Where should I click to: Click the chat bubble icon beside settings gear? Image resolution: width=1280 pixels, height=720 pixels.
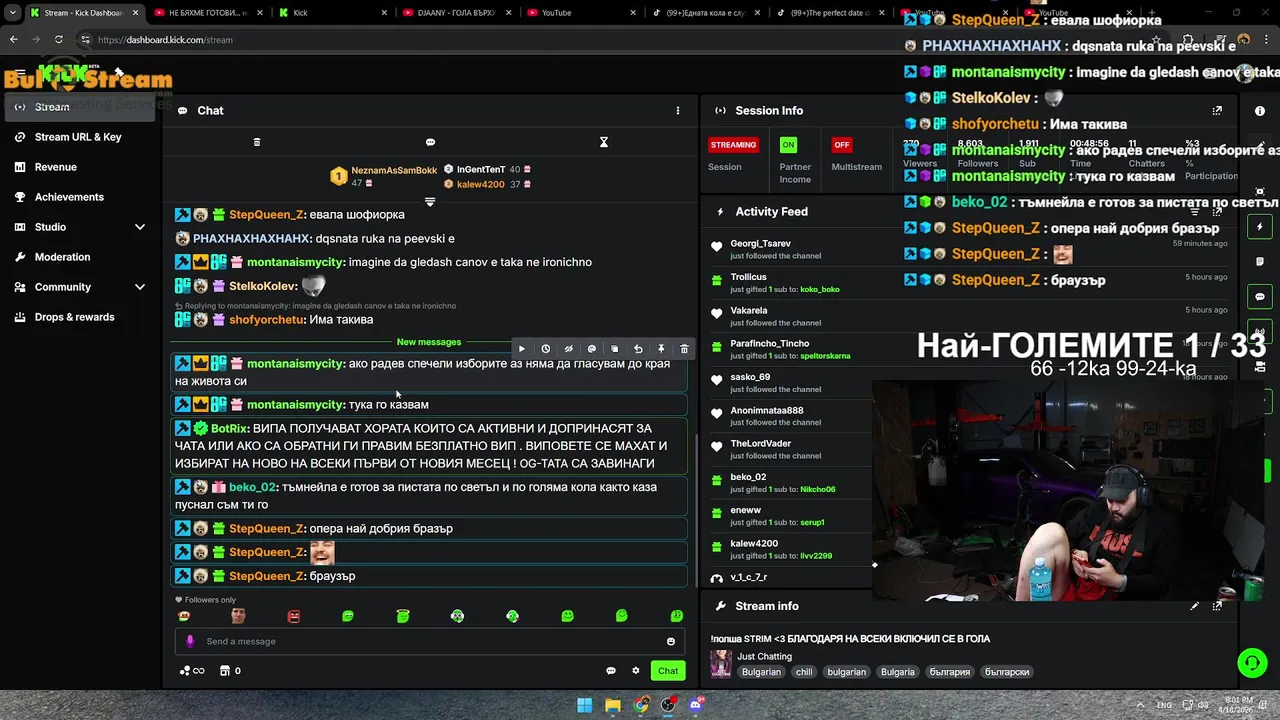pos(611,671)
